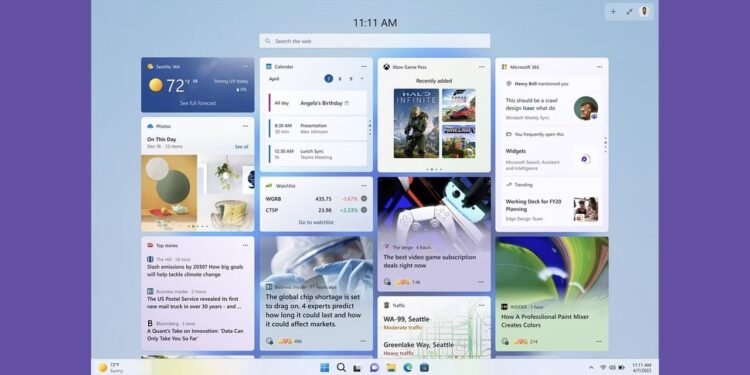This screenshot has width=750, height=375.
Task: Select the highlighted day in Calendar
Action: tap(329, 78)
